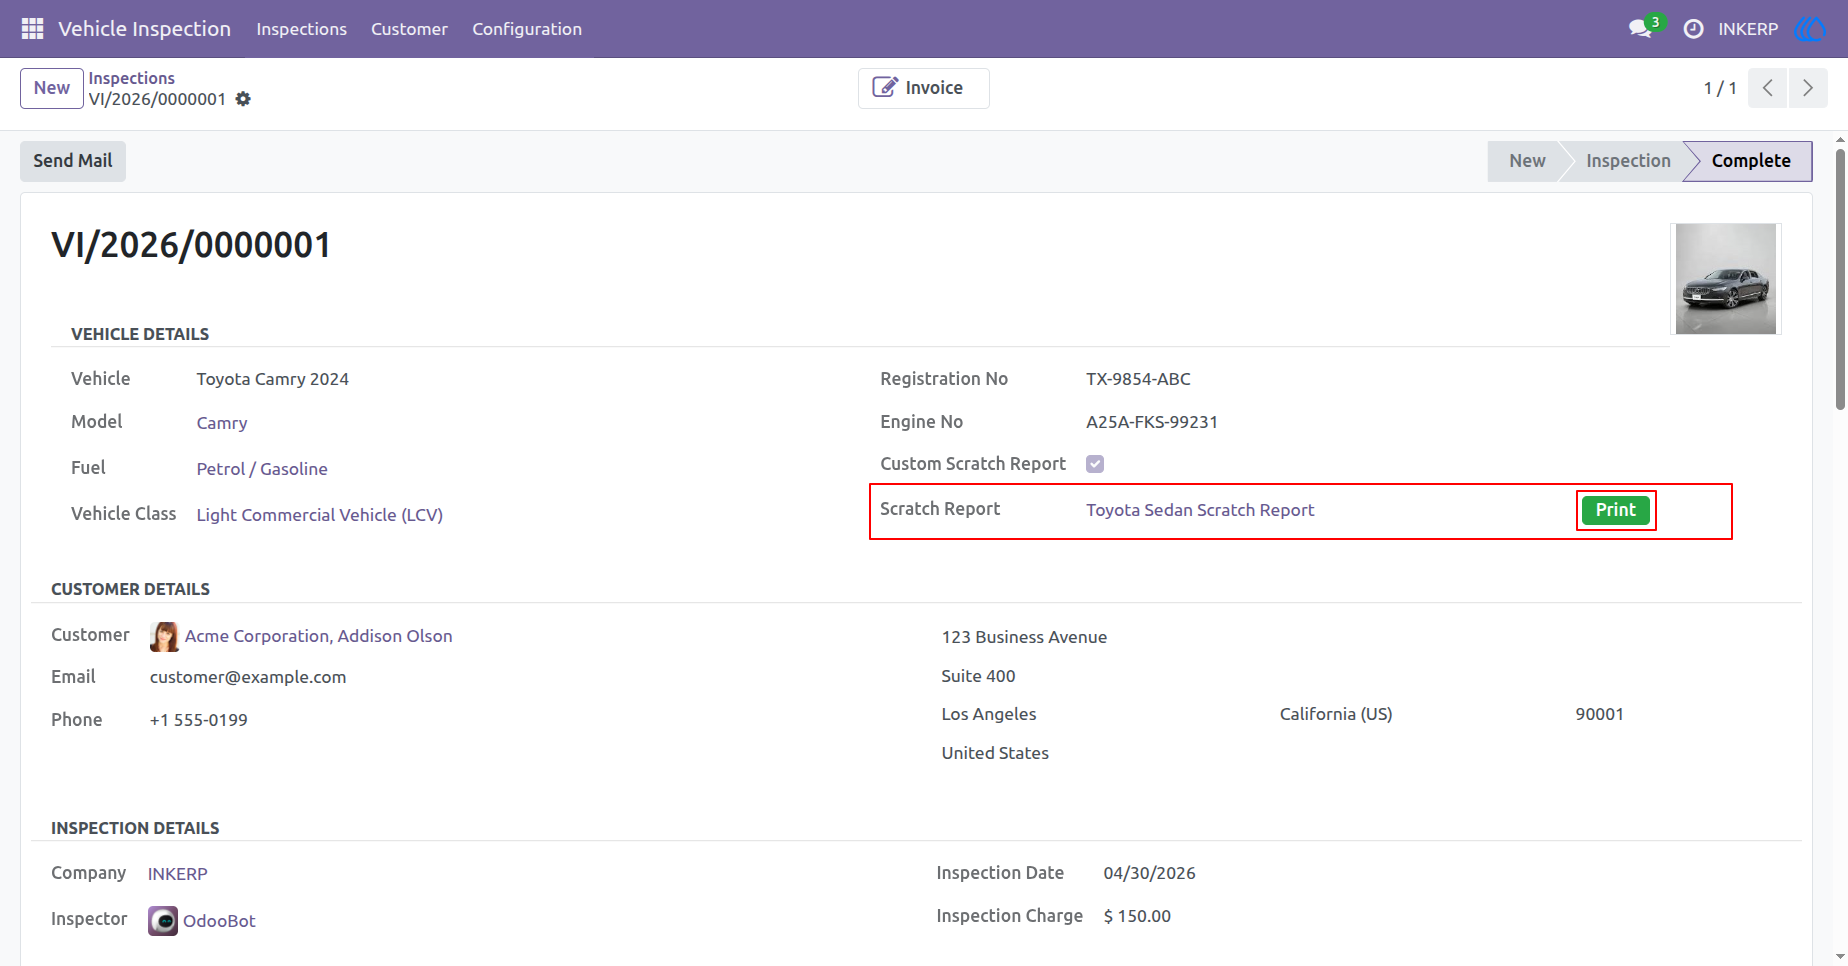Click the 04/30/2026 inspection date
Viewport: 1848px width, 966px height.
point(1149,873)
